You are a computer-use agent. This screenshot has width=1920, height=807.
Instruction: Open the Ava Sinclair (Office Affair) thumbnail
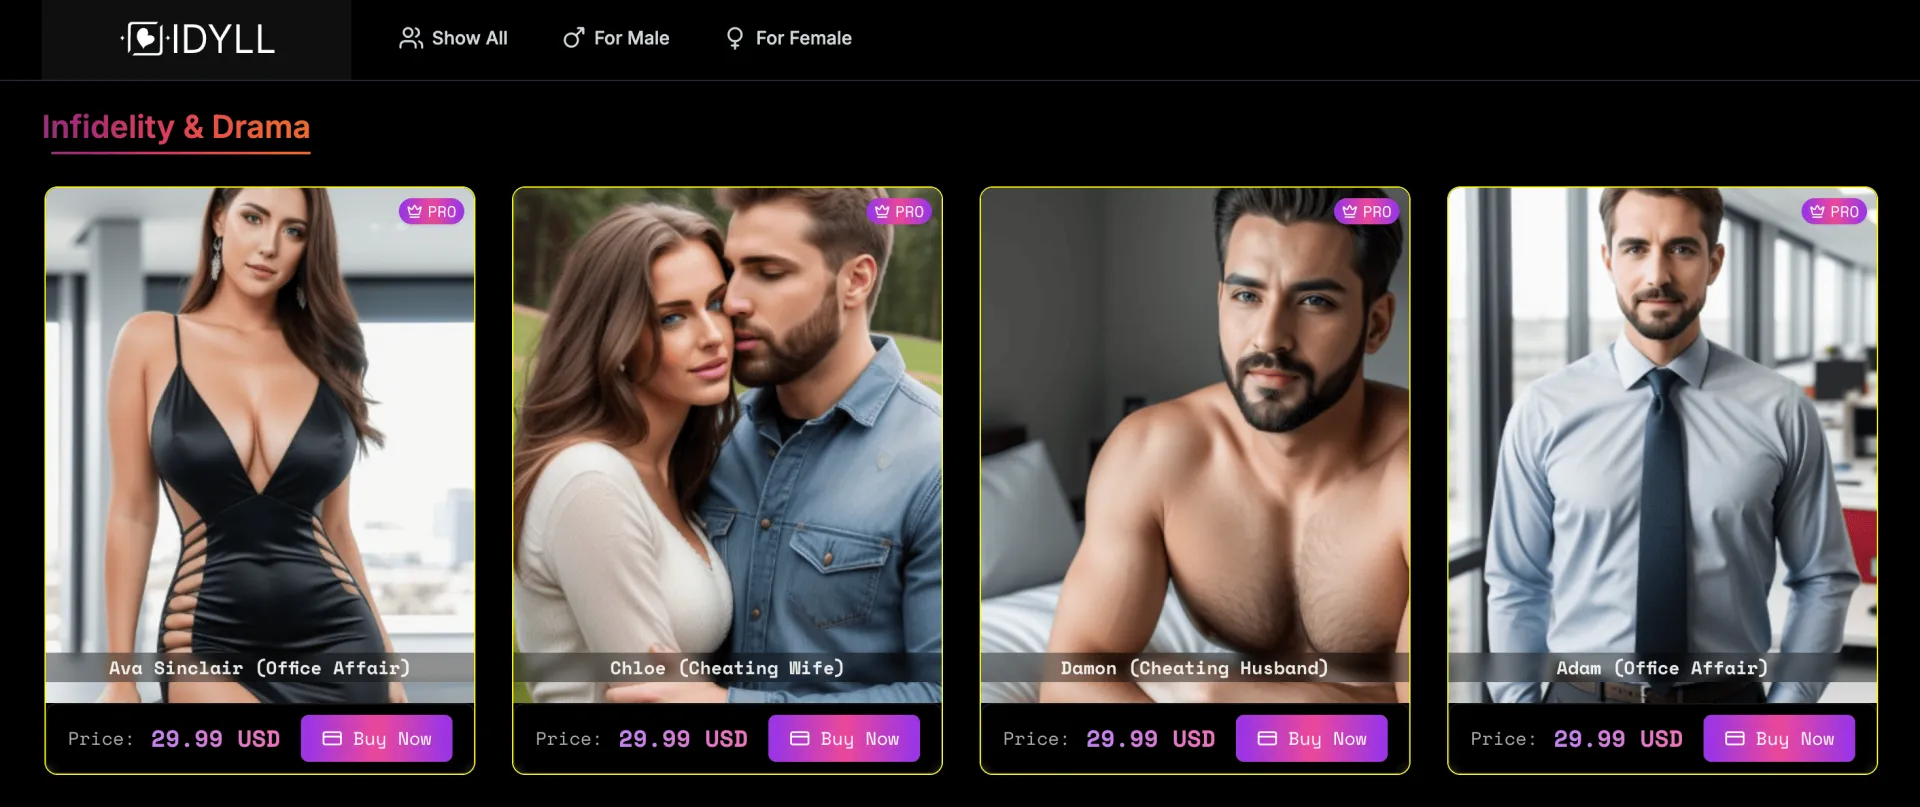(260, 445)
